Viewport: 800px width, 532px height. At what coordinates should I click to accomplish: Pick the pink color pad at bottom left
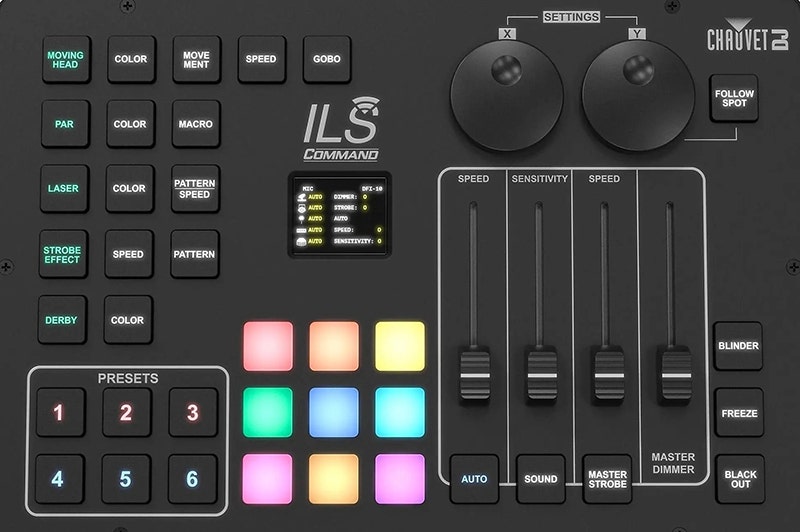(267, 478)
